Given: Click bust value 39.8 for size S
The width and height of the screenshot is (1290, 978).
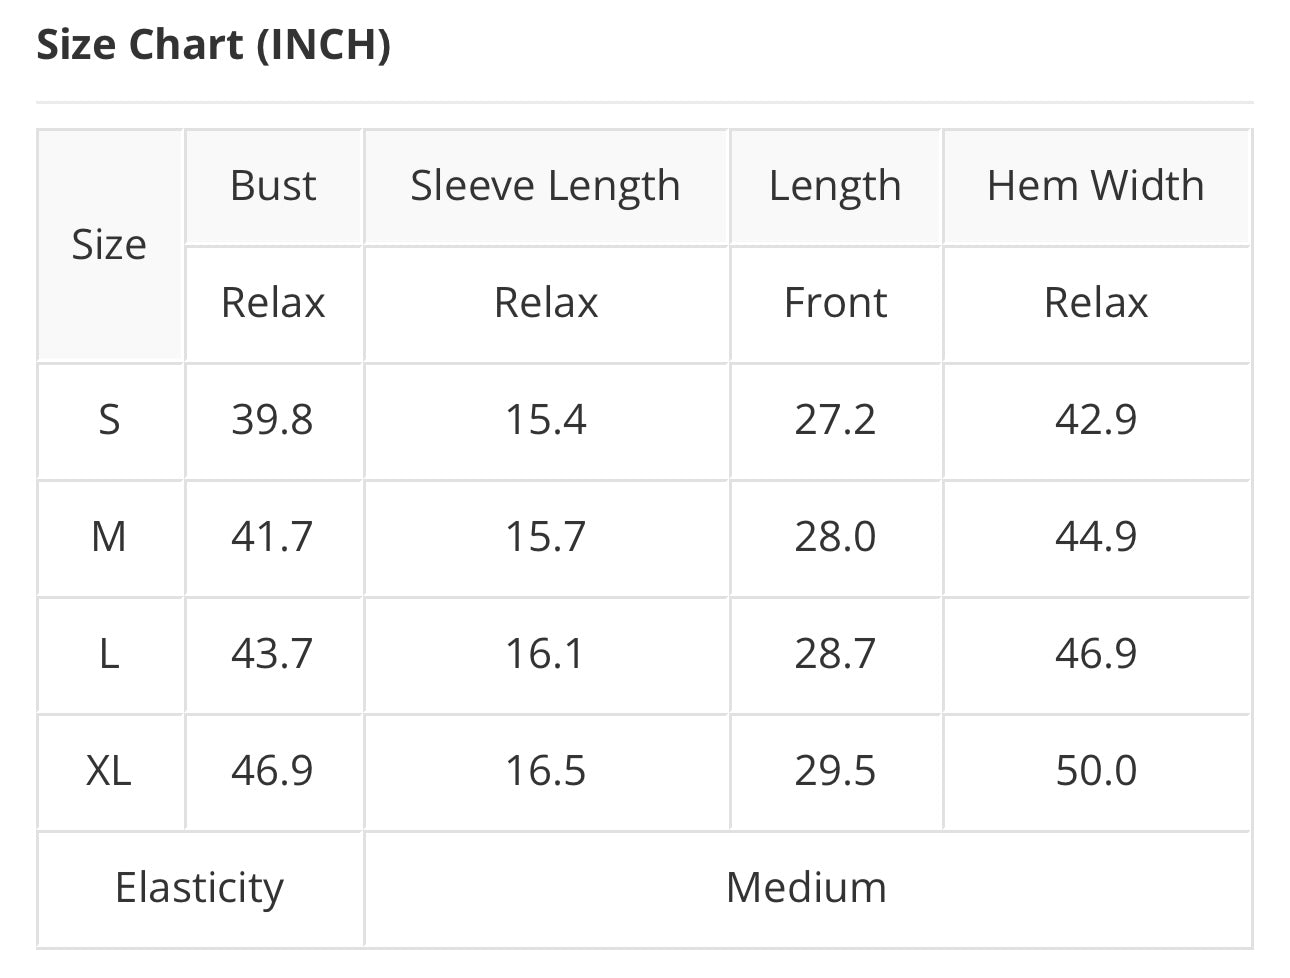Looking at the screenshot, I should coord(272,420).
